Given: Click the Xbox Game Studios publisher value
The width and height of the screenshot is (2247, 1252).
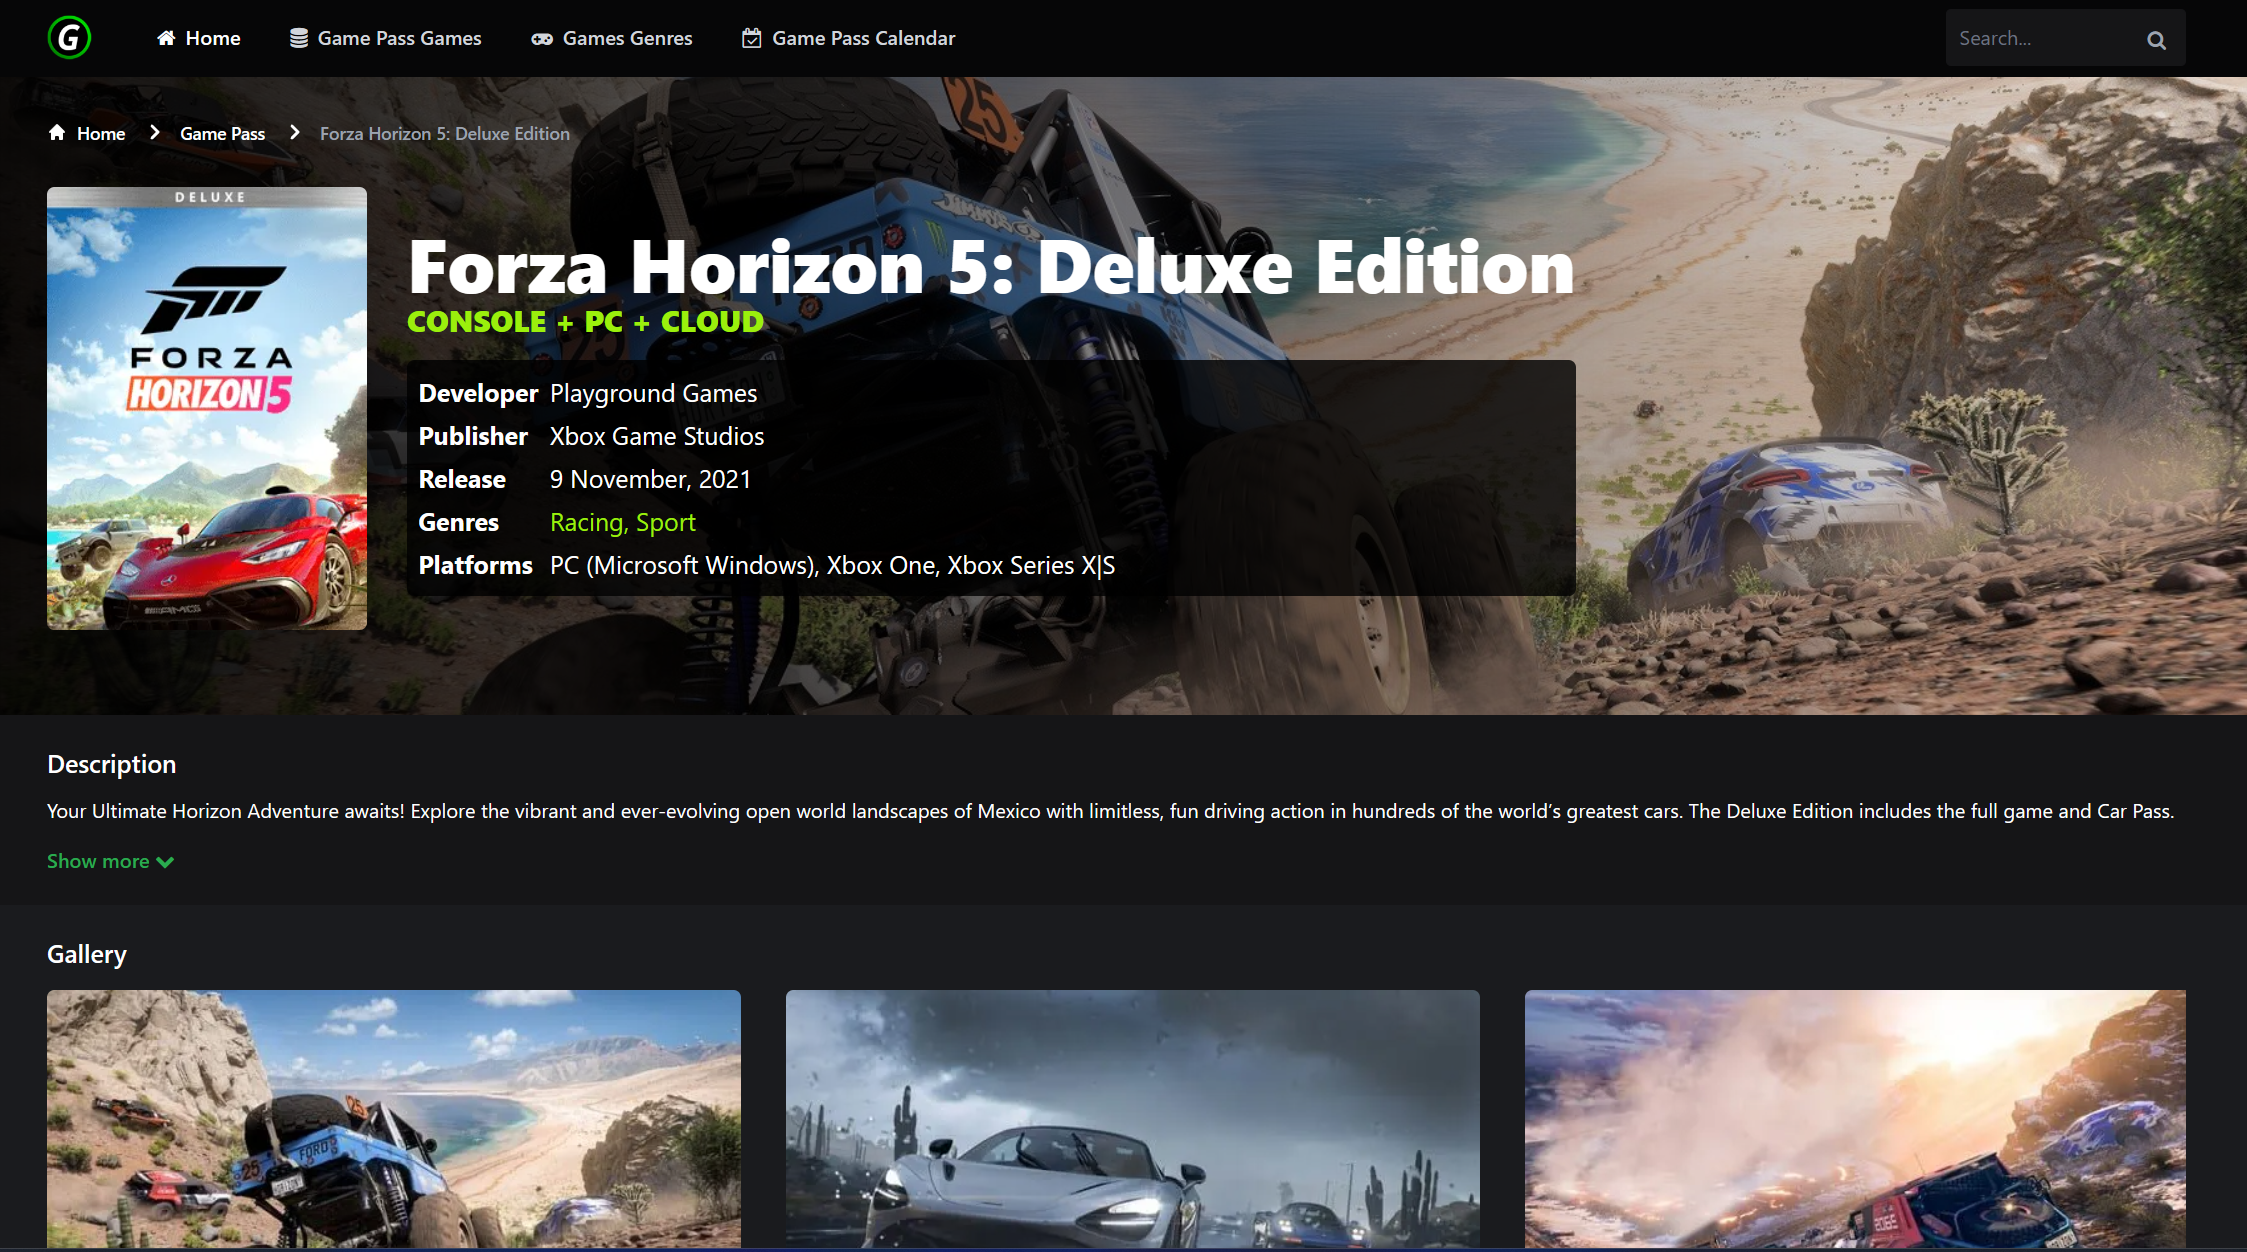Looking at the screenshot, I should [x=657, y=436].
